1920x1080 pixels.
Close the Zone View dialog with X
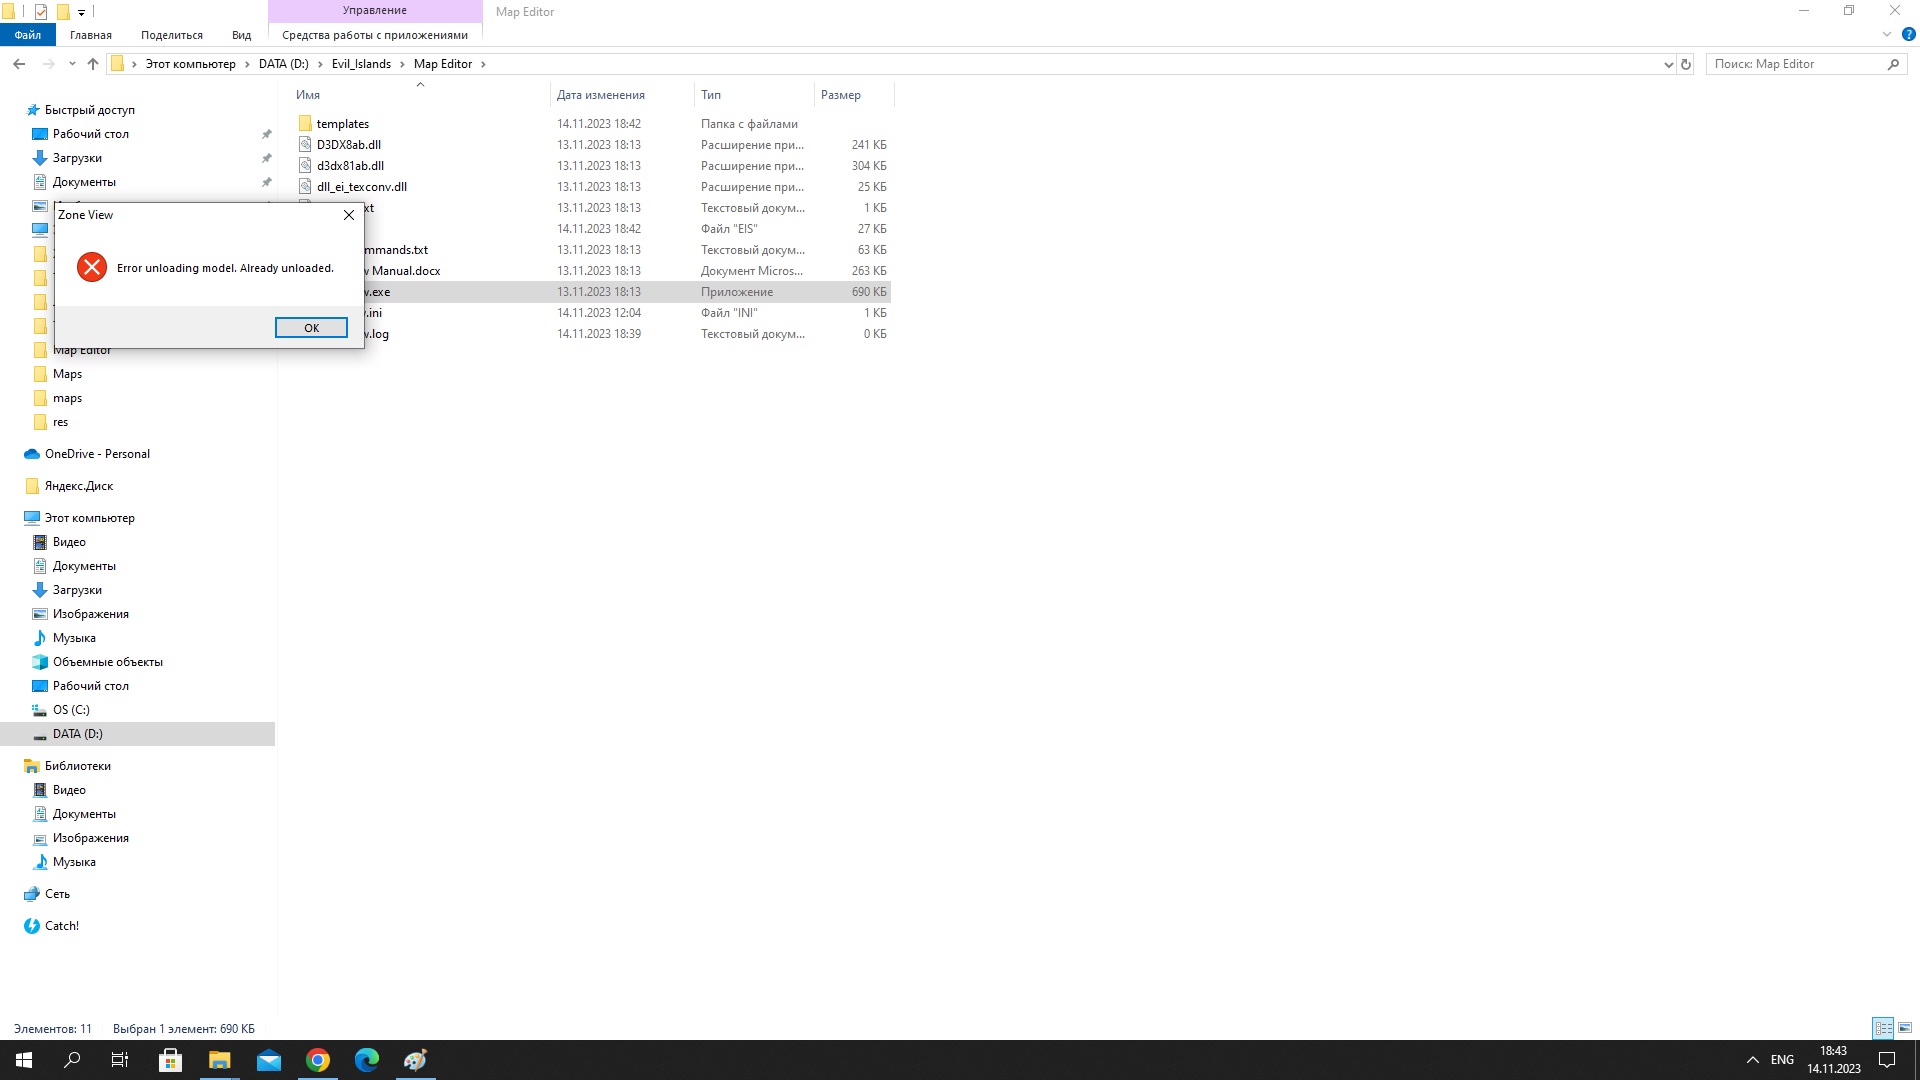349,215
